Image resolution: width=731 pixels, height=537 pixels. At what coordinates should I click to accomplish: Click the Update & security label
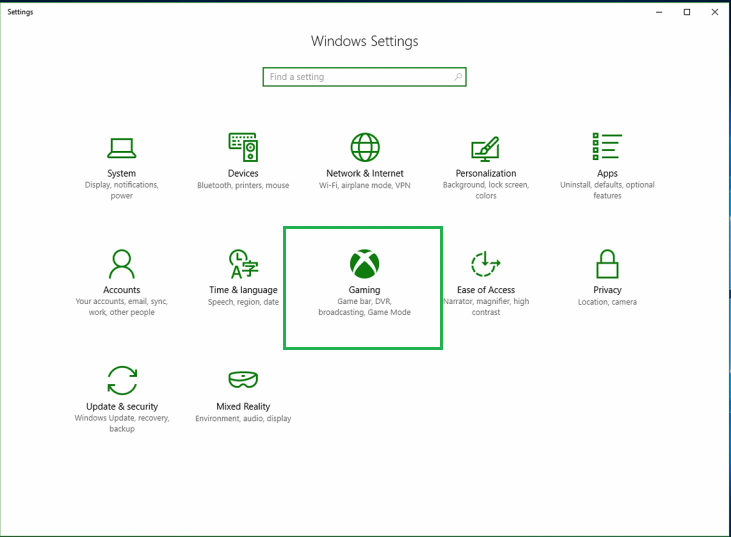click(x=122, y=406)
